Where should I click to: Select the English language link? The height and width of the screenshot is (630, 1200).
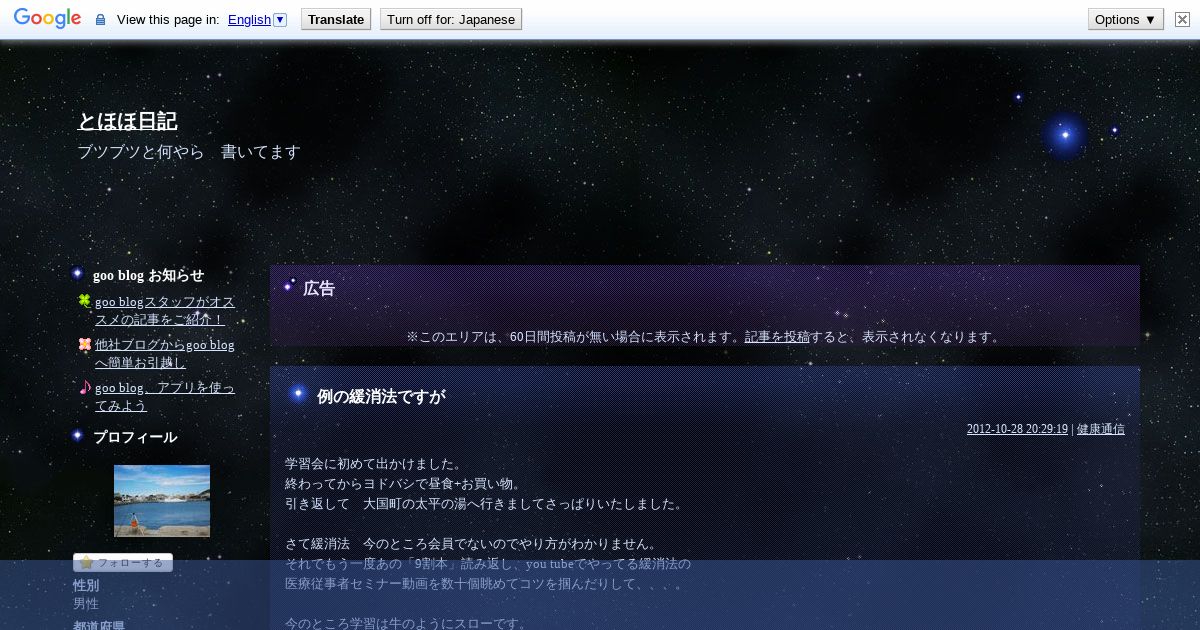249,20
